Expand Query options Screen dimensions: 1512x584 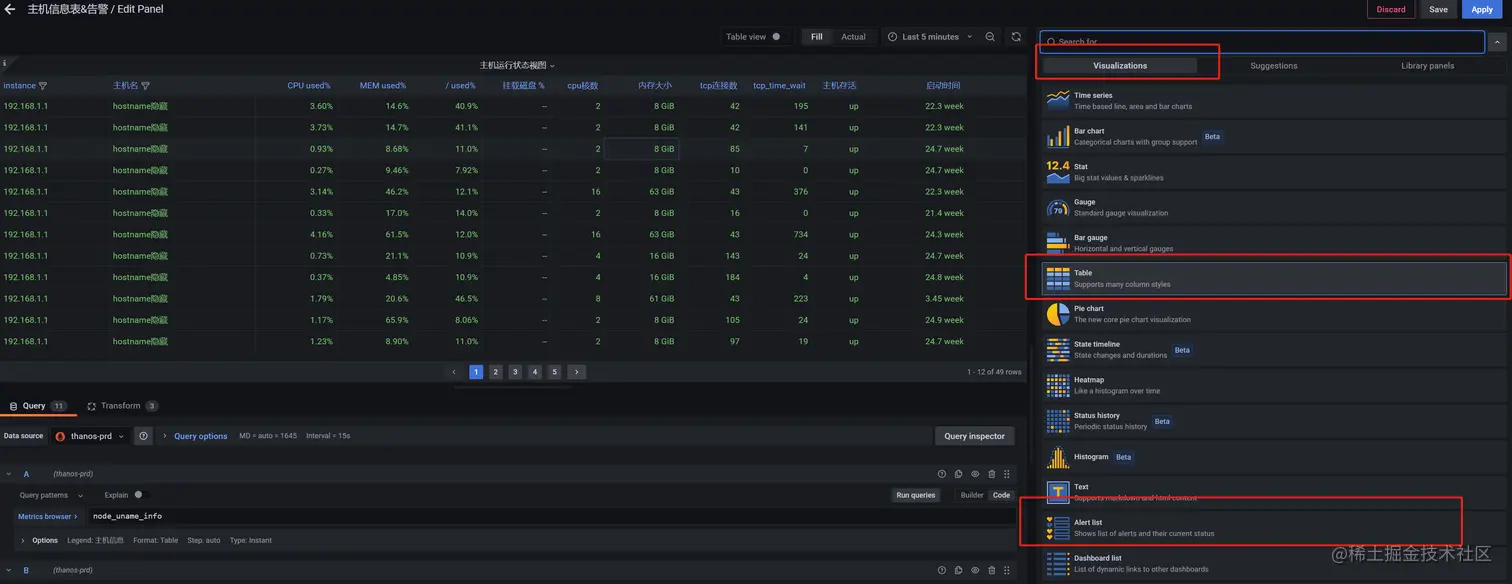pyautogui.click(x=200, y=436)
